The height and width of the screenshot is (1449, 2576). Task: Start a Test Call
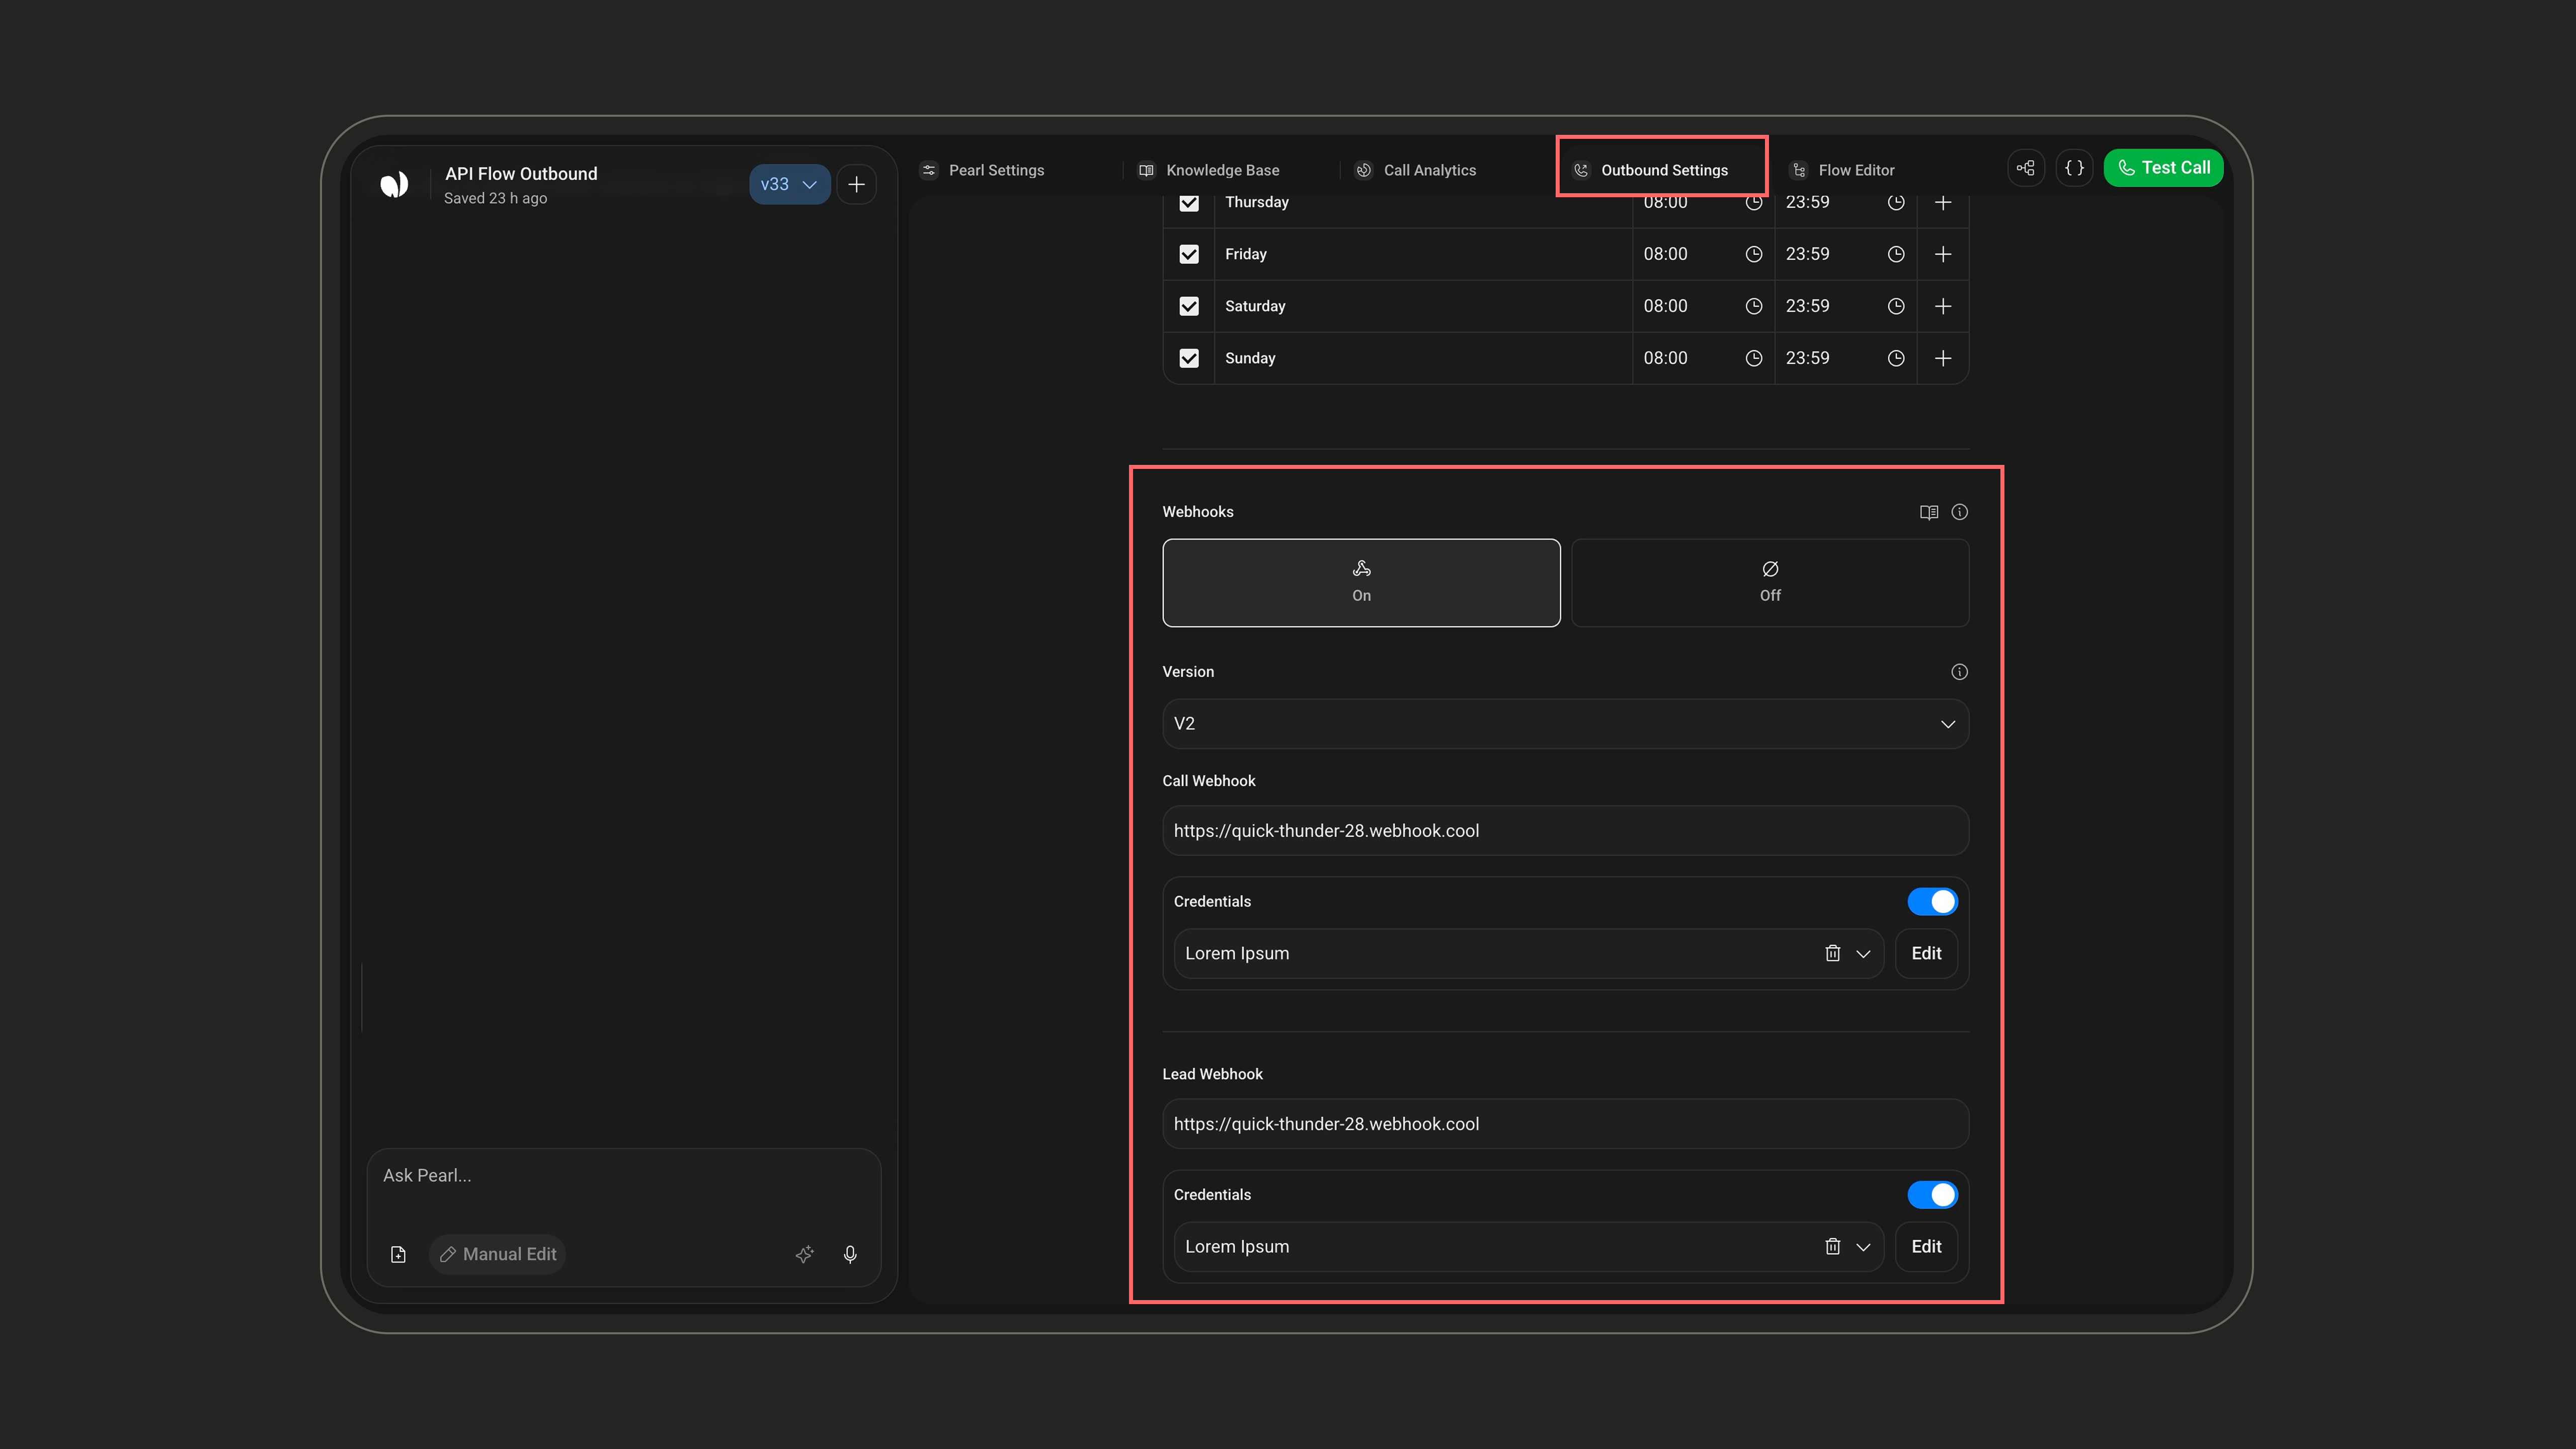(x=2163, y=168)
